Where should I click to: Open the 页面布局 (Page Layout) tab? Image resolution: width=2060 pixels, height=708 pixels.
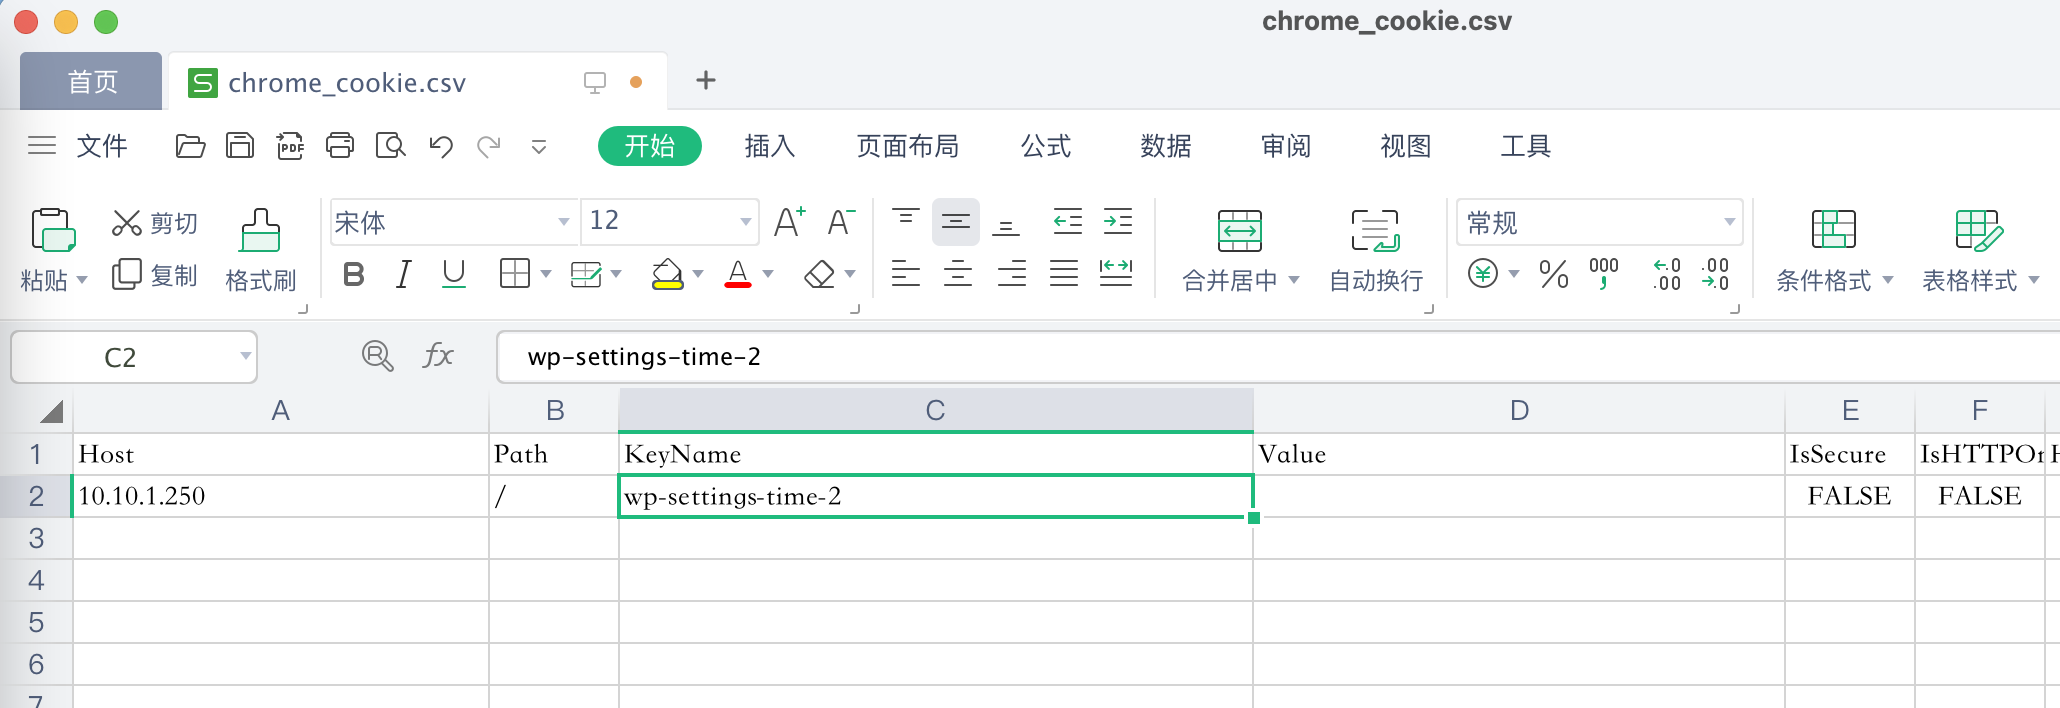pyautogui.click(x=907, y=146)
